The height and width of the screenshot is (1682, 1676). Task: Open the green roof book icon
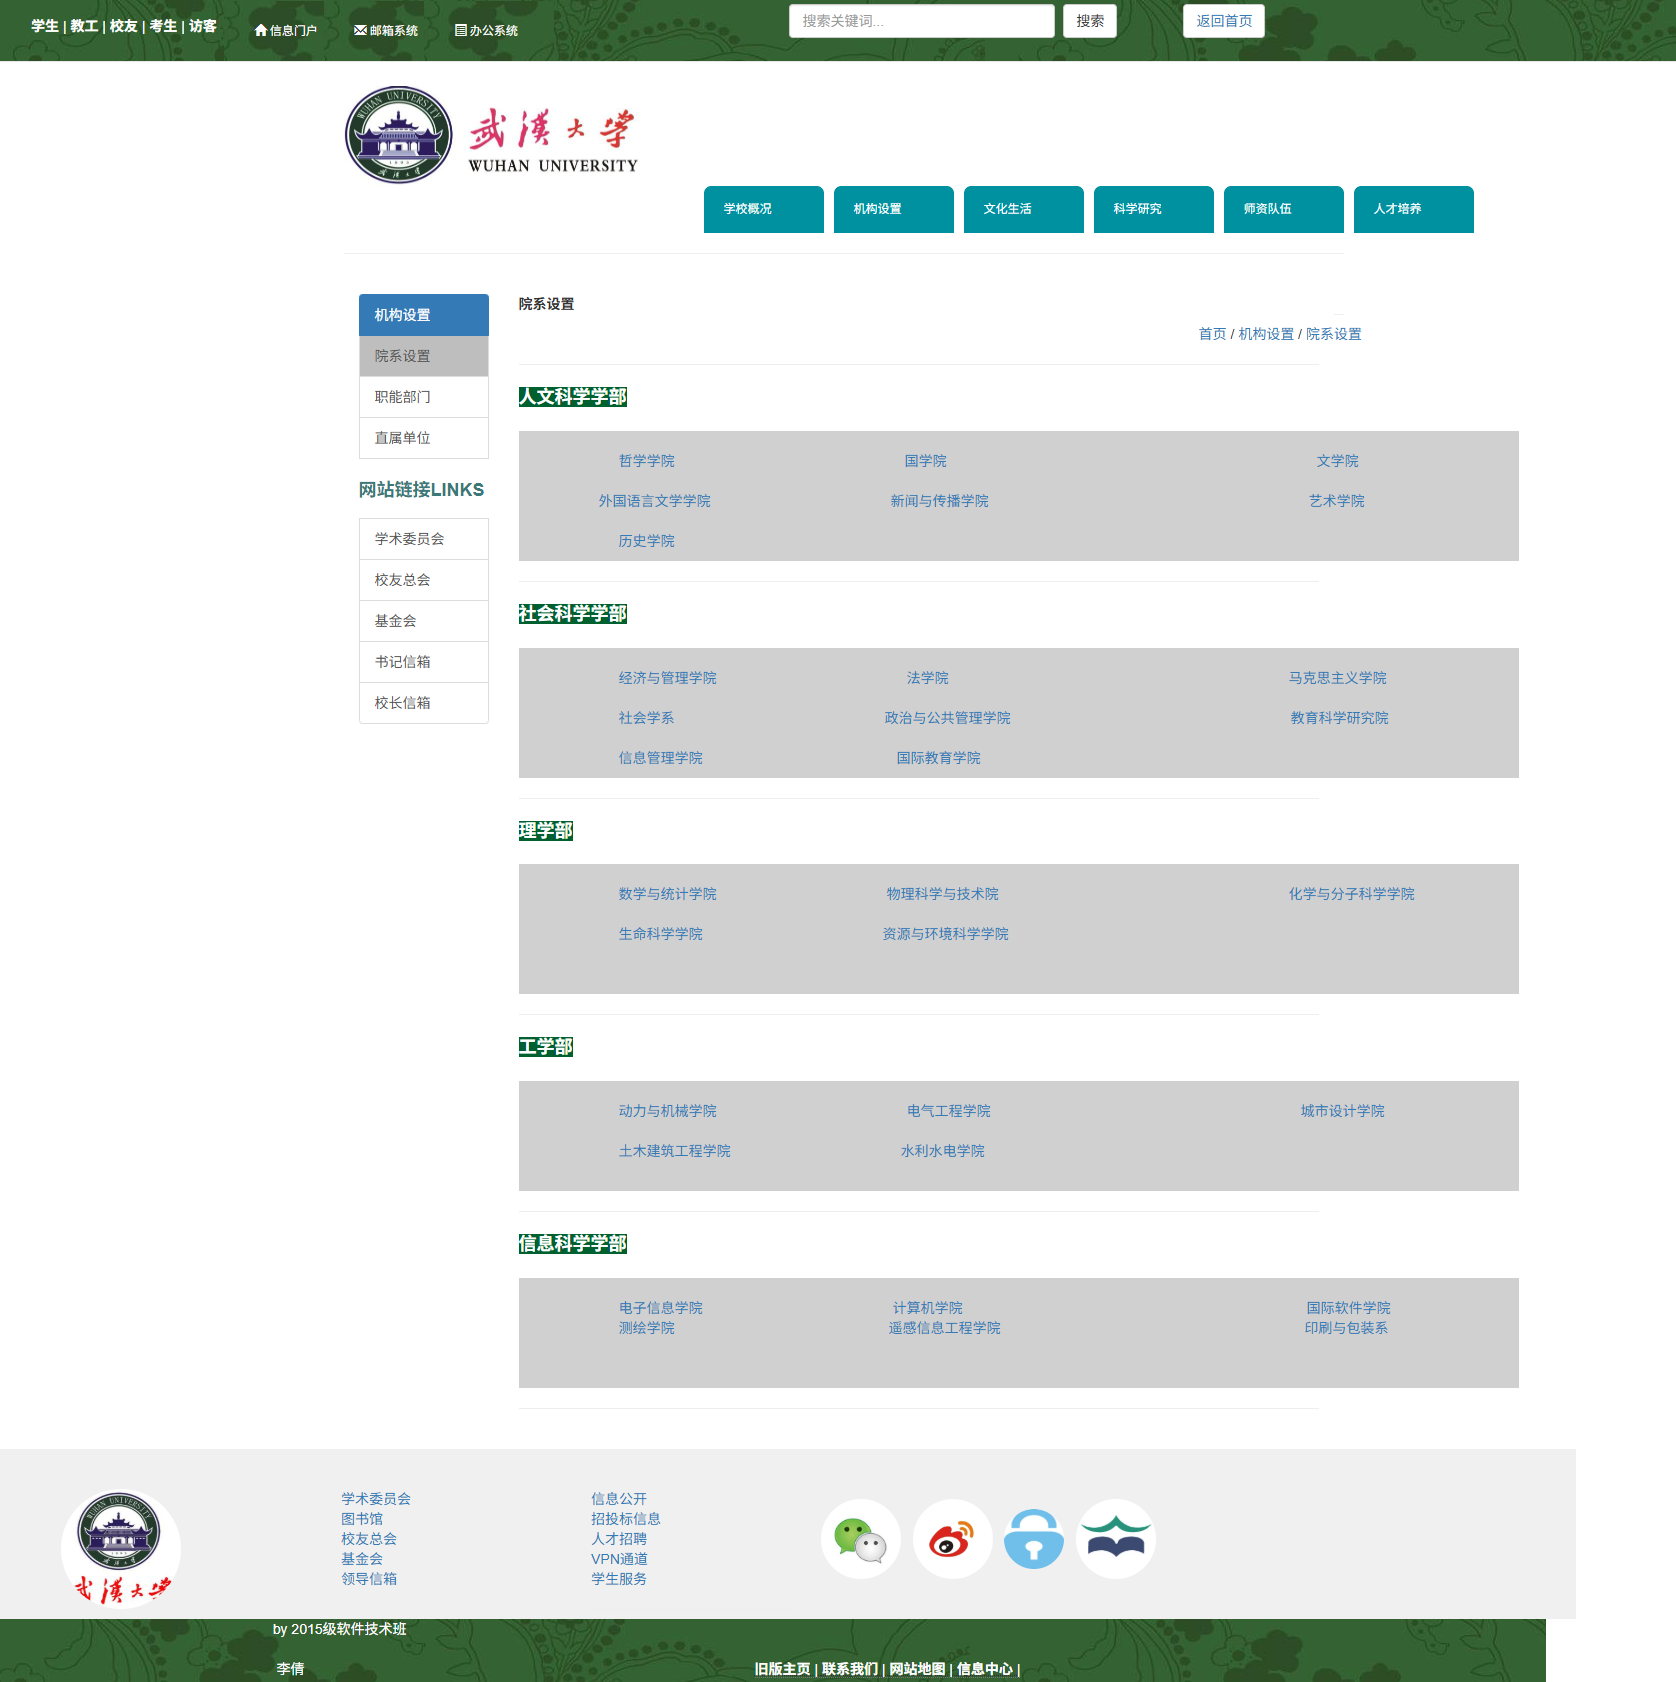(x=1116, y=1539)
